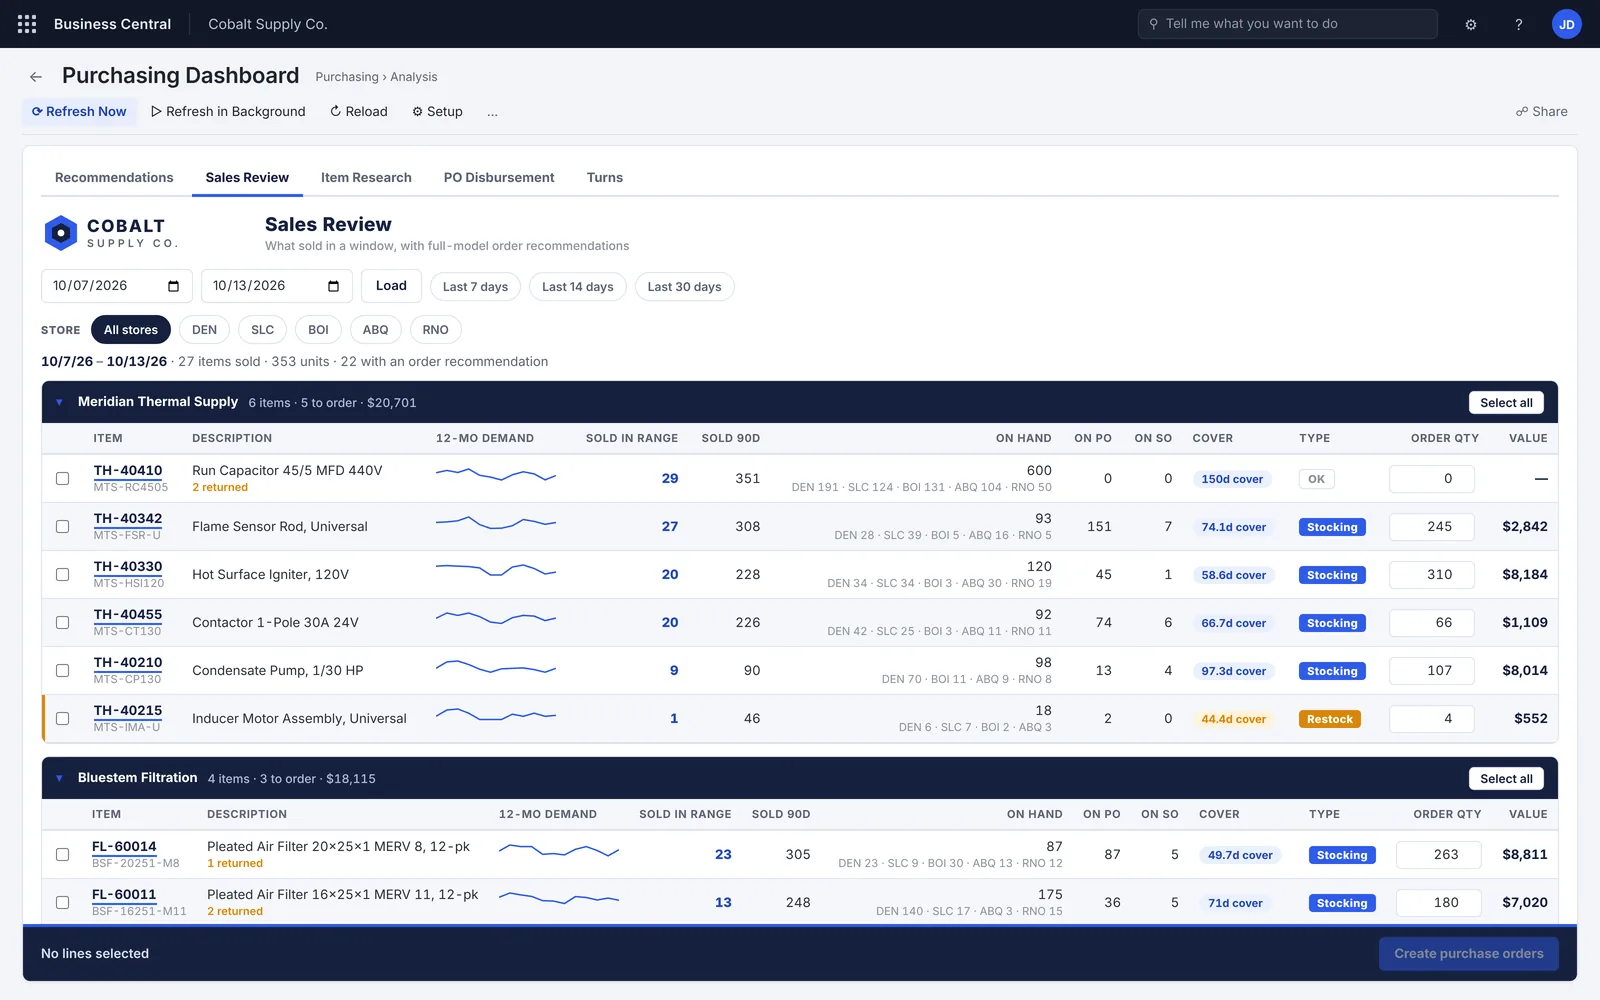Switch to the Sales Review tab
Viewport: 1600px width, 1000px height.
click(x=247, y=178)
